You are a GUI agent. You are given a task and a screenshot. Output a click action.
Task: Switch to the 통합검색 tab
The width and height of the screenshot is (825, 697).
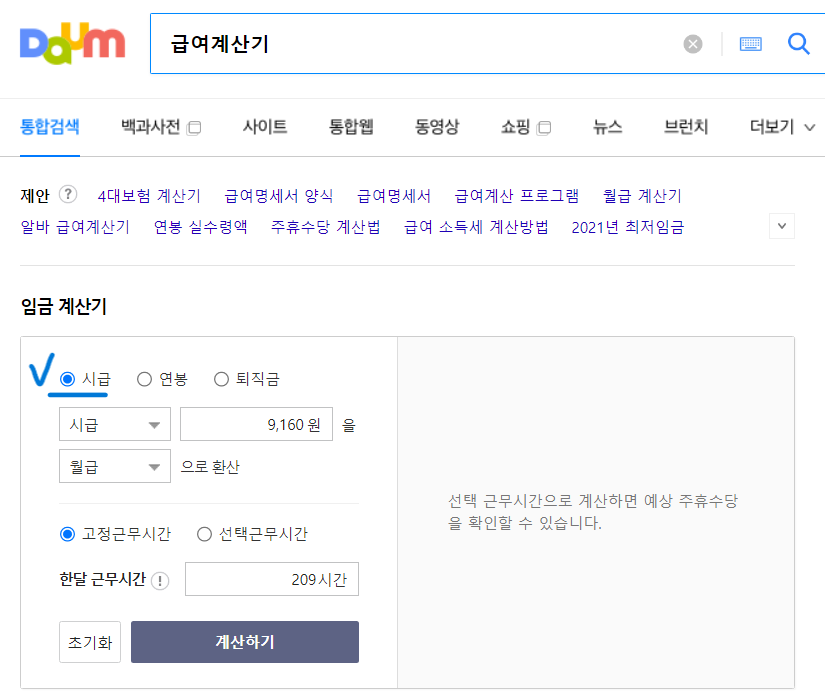tap(49, 127)
